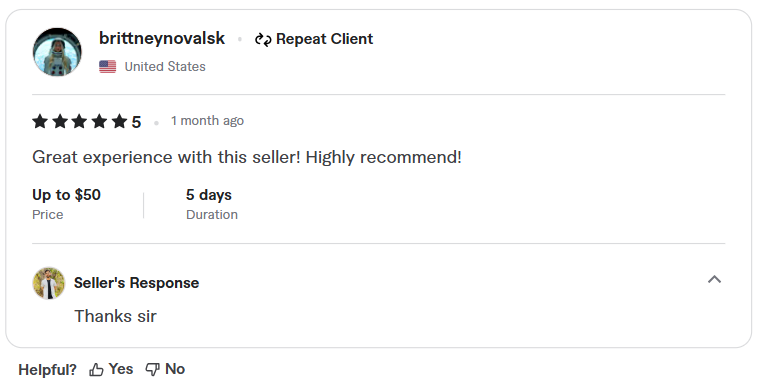Screen dimensions: 766x392
Task: Click the third rating star
Action: tap(80, 121)
